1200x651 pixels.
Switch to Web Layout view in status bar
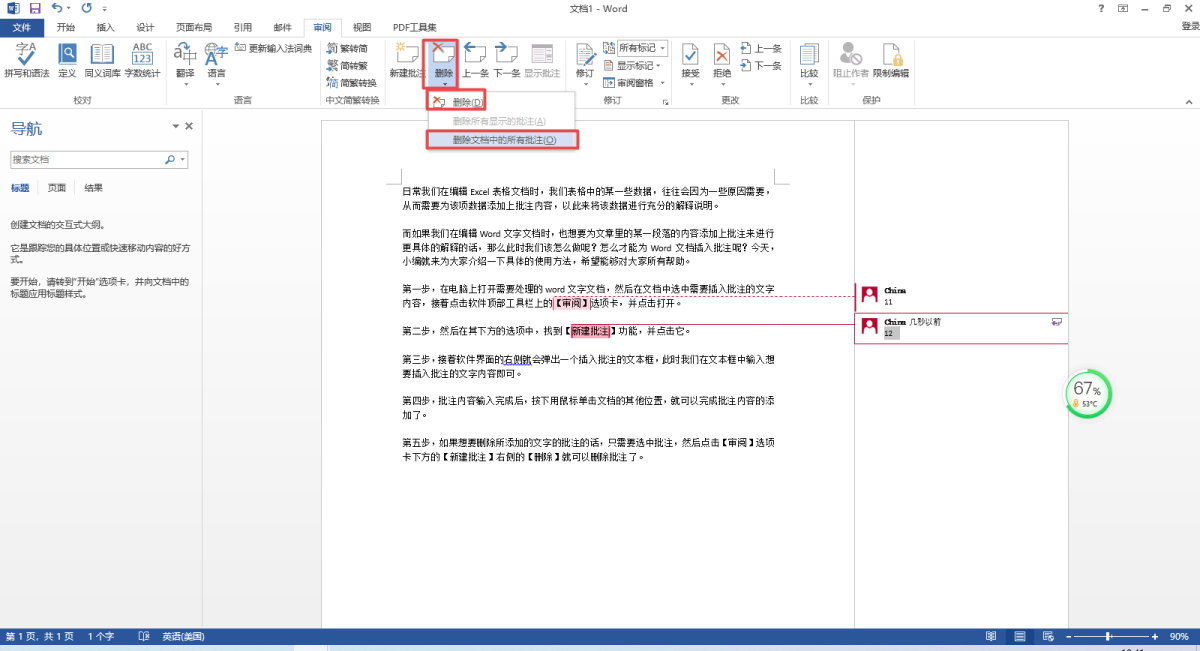point(1046,637)
